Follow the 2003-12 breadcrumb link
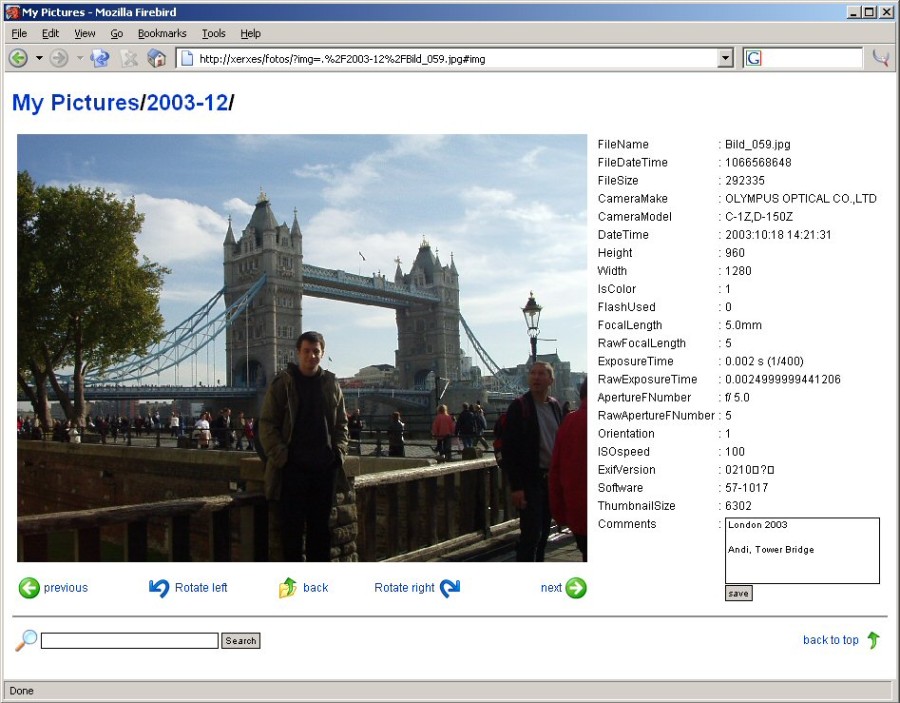The height and width of the screenshot is (703, 900). click(187, 103)
